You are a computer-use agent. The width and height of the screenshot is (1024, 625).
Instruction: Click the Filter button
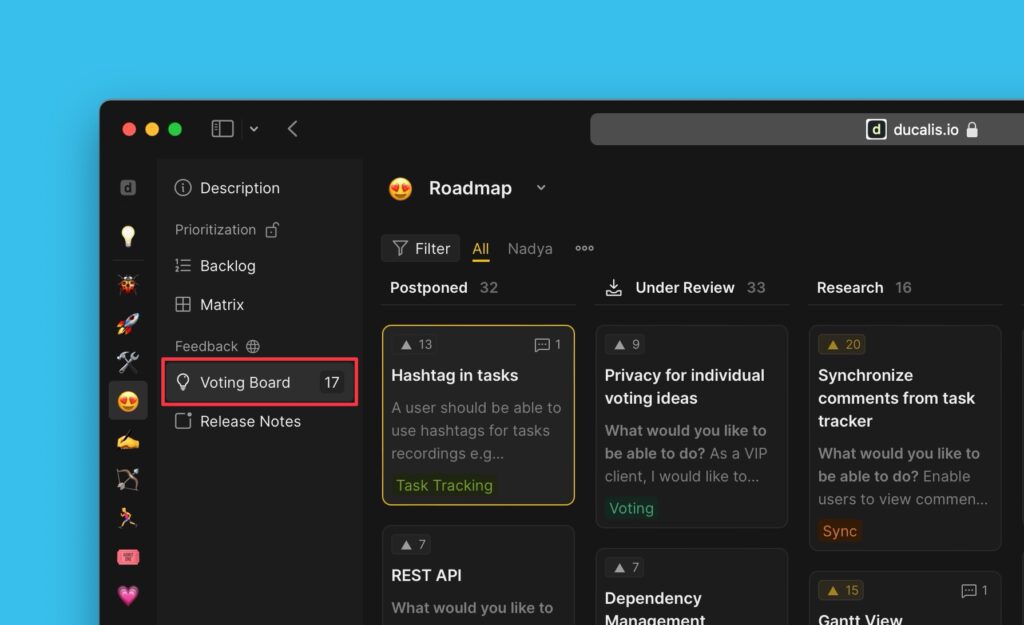coord(421,249)
